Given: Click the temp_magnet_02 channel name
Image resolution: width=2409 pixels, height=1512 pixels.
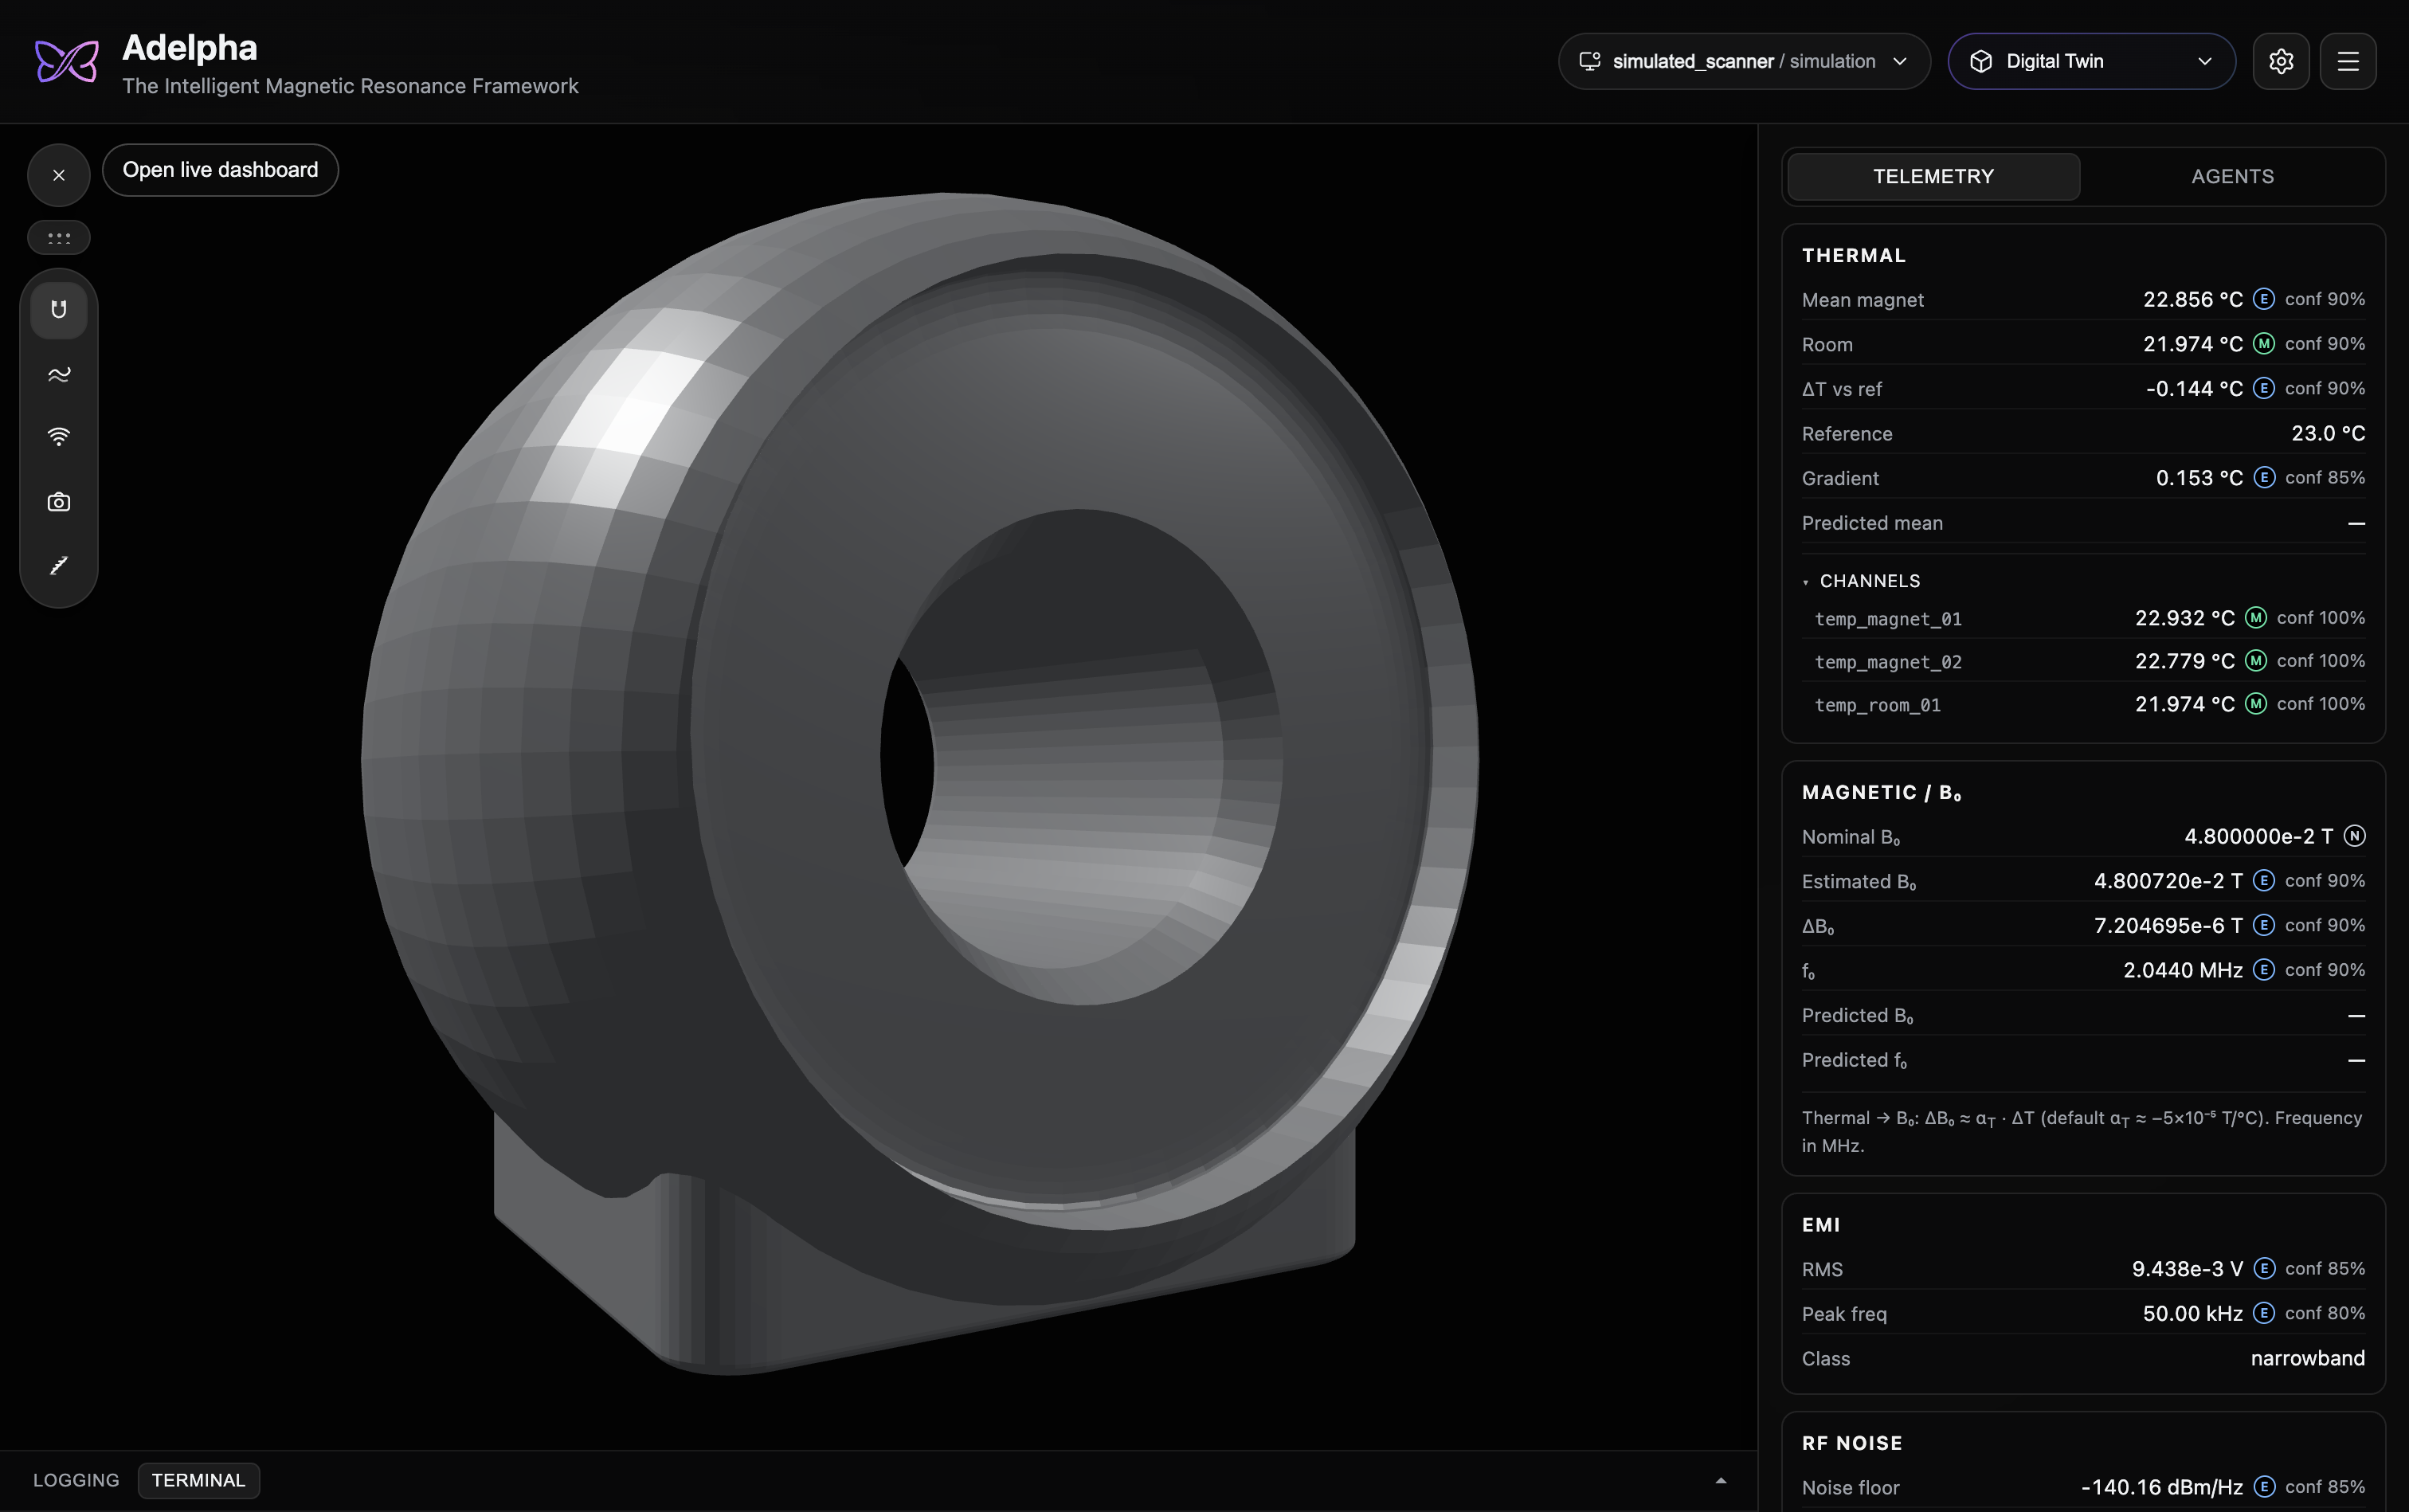Looking at the screenshot, I should [1888, 662].
